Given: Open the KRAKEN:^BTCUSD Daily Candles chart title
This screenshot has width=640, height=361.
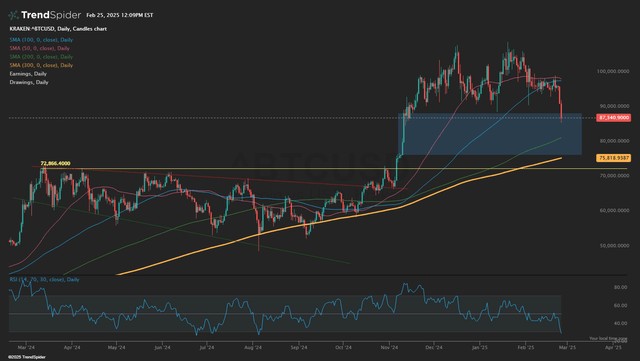Looking at the screenshot, I should click(58, 29).
